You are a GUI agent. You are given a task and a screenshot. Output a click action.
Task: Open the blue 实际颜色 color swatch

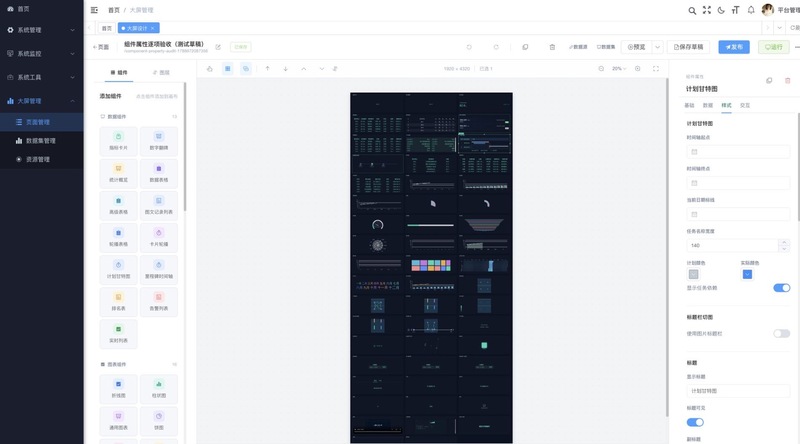747,275
